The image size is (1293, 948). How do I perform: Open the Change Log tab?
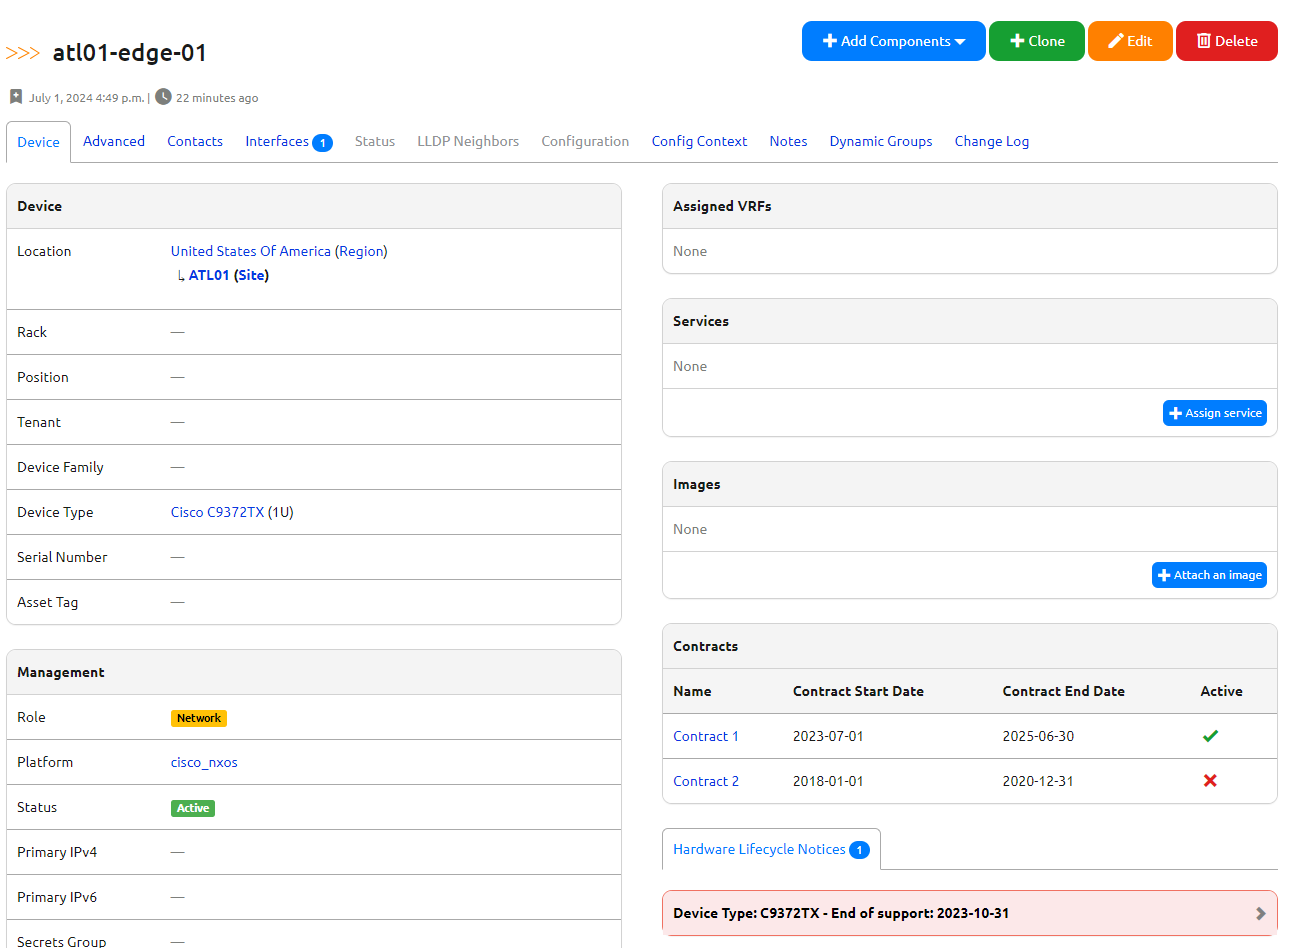click(991, 141)
